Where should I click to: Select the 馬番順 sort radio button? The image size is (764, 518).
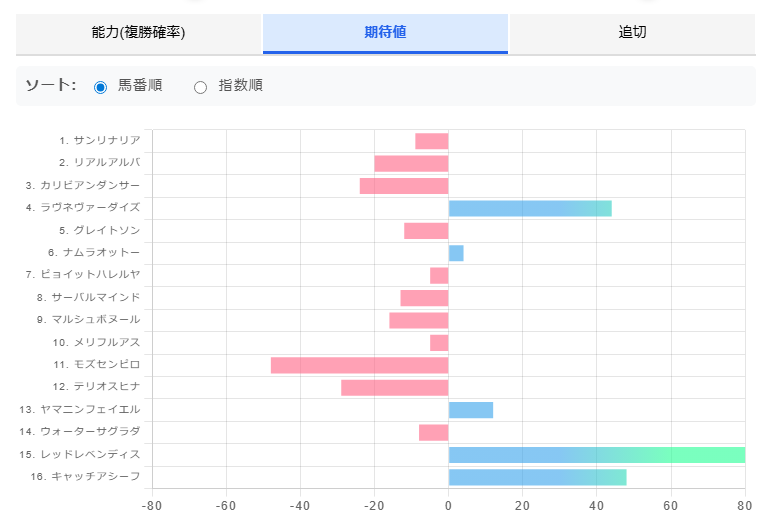[100, 87]
